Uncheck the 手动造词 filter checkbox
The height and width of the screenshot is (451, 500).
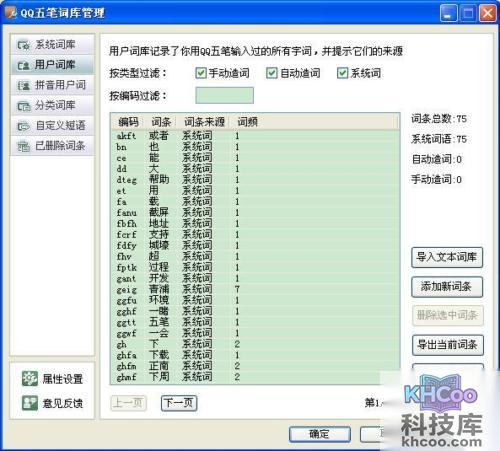tap(201, 73)
